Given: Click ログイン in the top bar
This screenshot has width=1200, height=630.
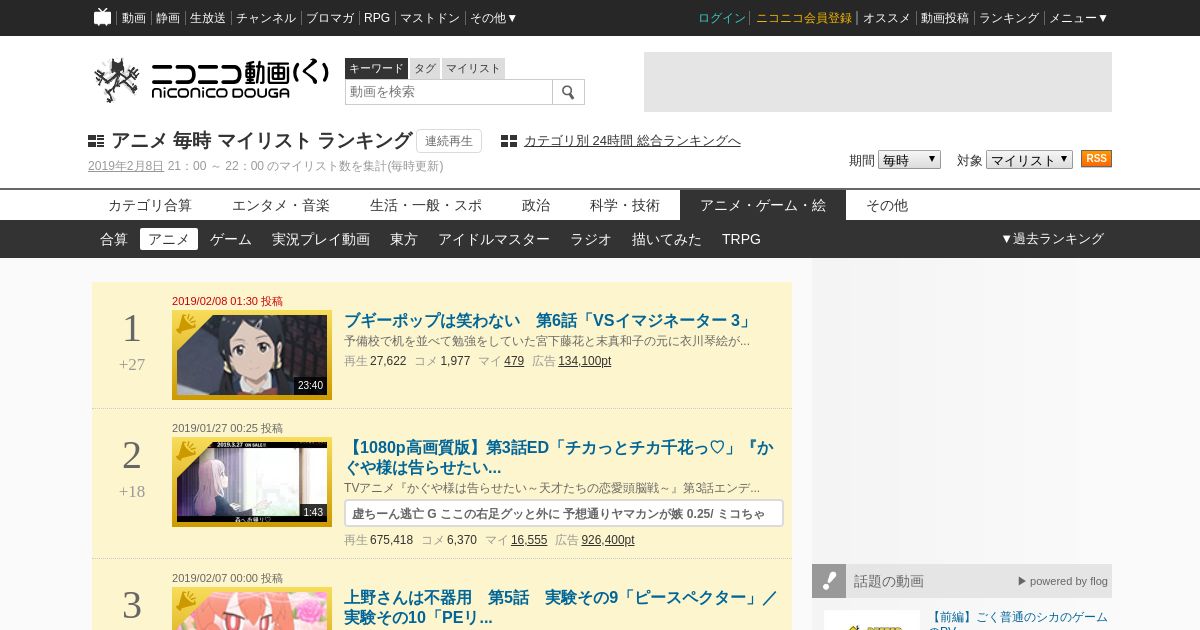Looking at the screenshot, I should [x=722, y=18].
